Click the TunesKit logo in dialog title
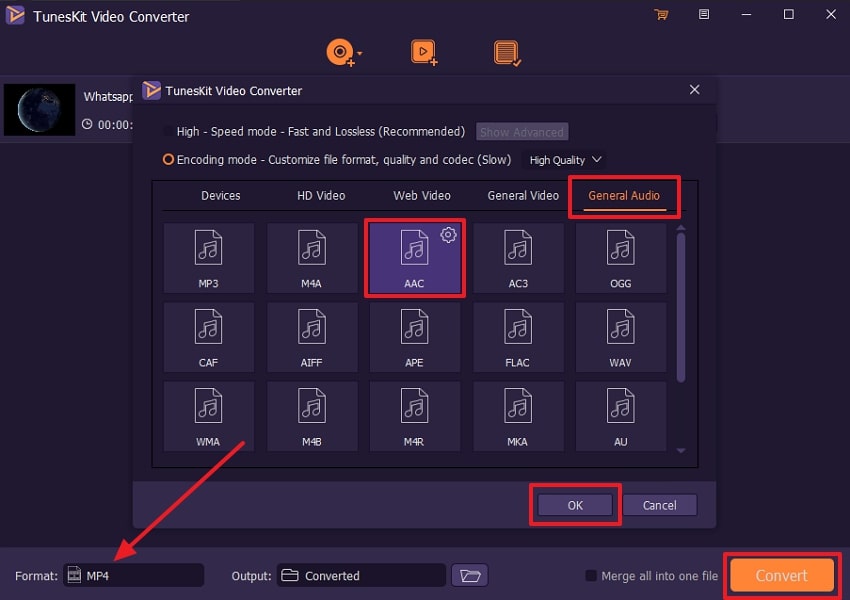Screen dimensions: 850x600 pyautogui.click(x=152, y=90)
